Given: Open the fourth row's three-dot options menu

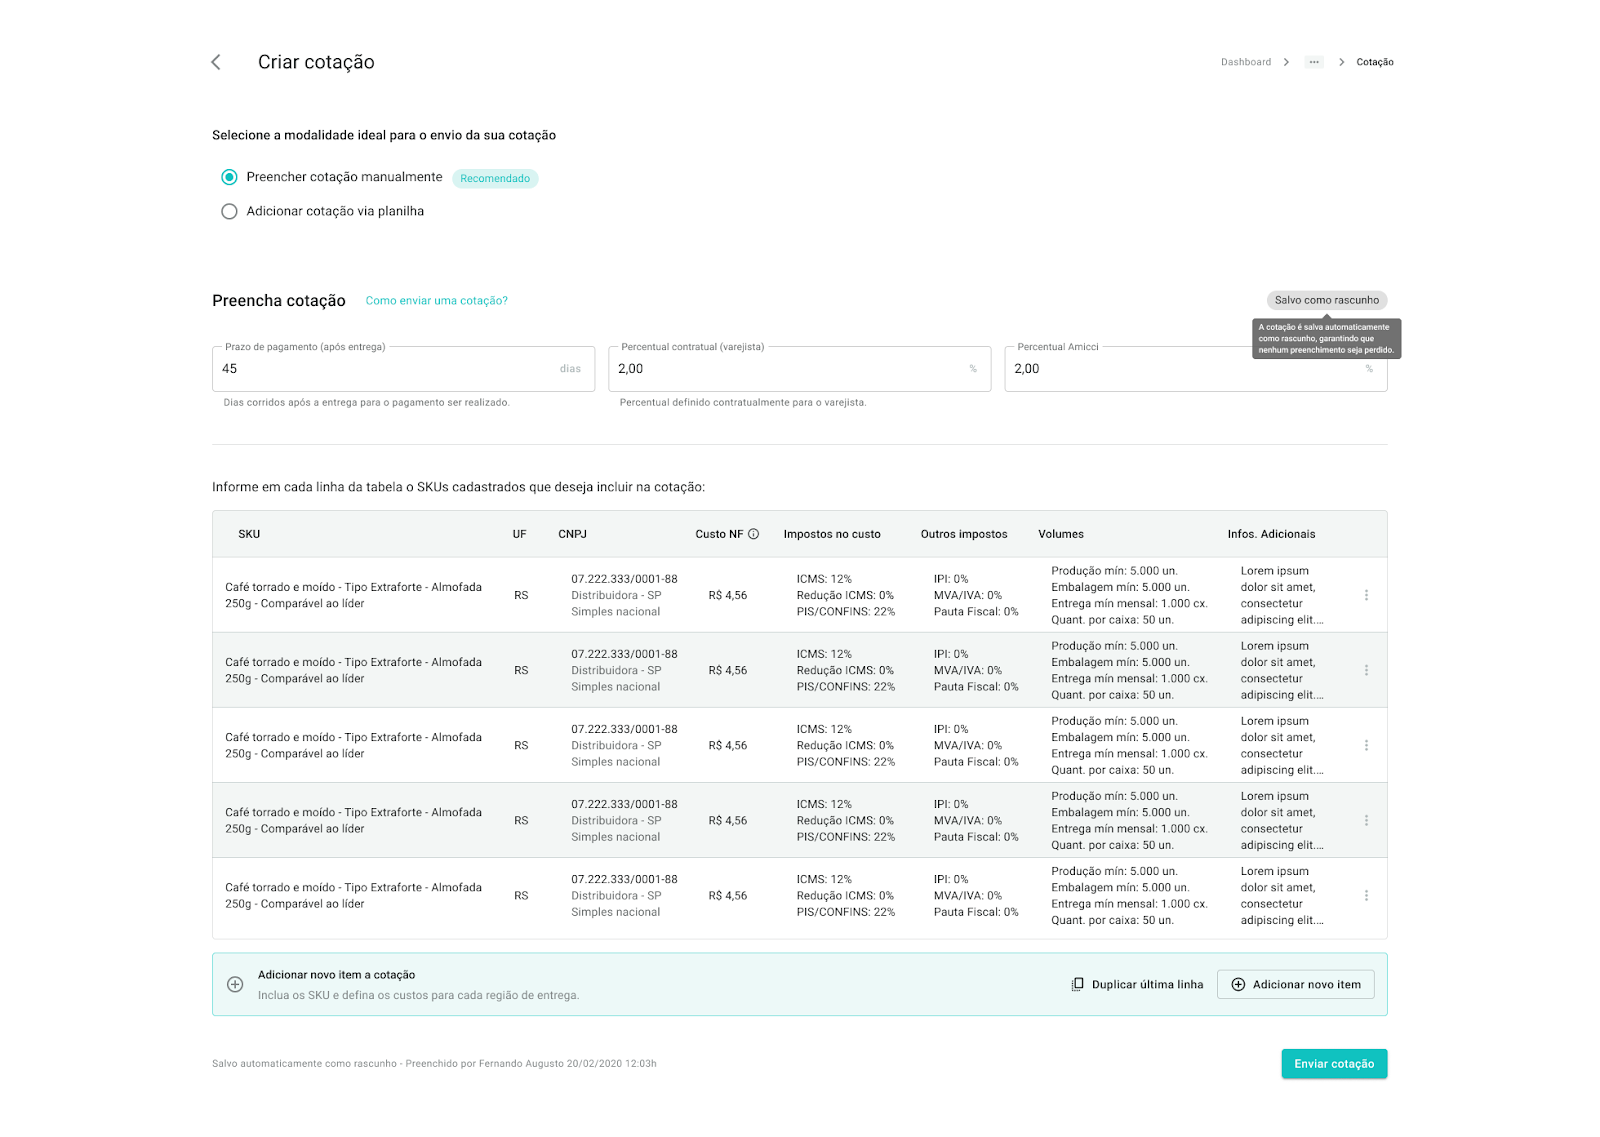Looking at the screenshot, I should (1366, 820).
